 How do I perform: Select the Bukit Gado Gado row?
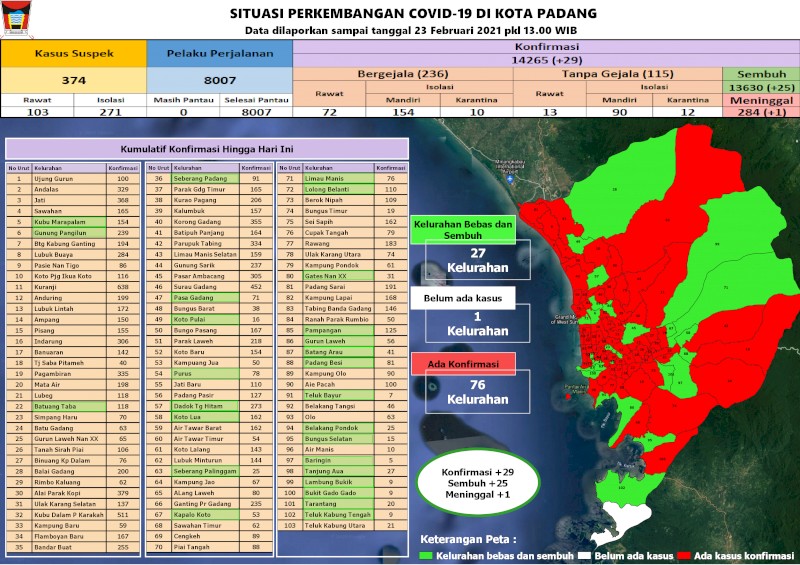(342, 493)
